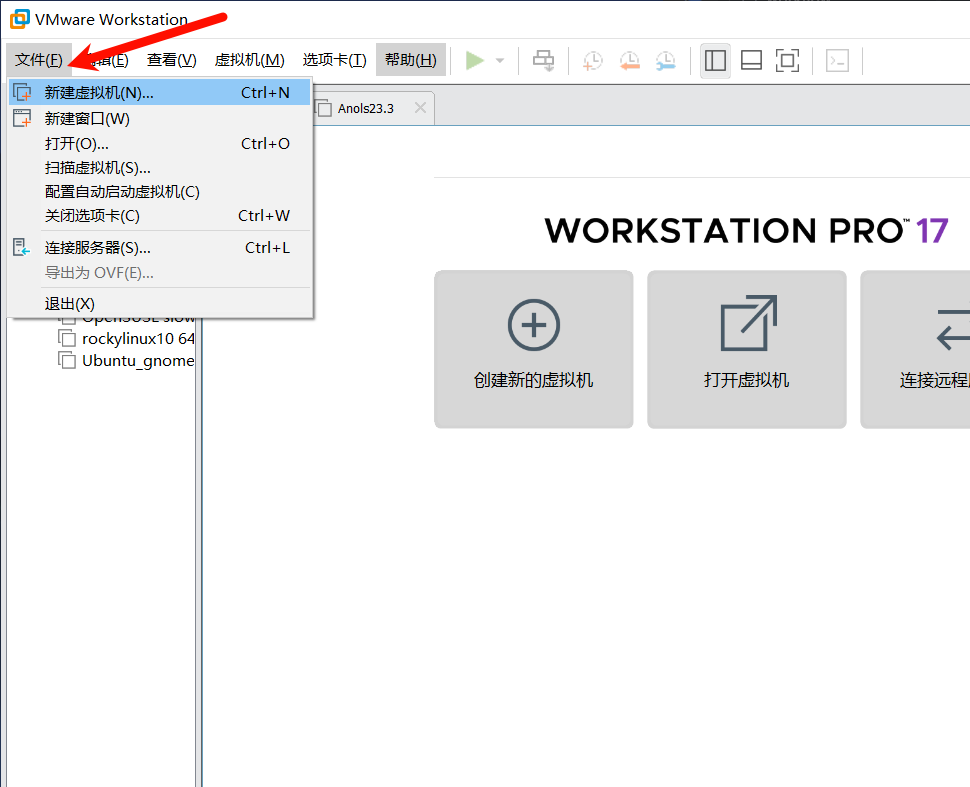Click the revert to snapshot icon

(x=629, y=61)
